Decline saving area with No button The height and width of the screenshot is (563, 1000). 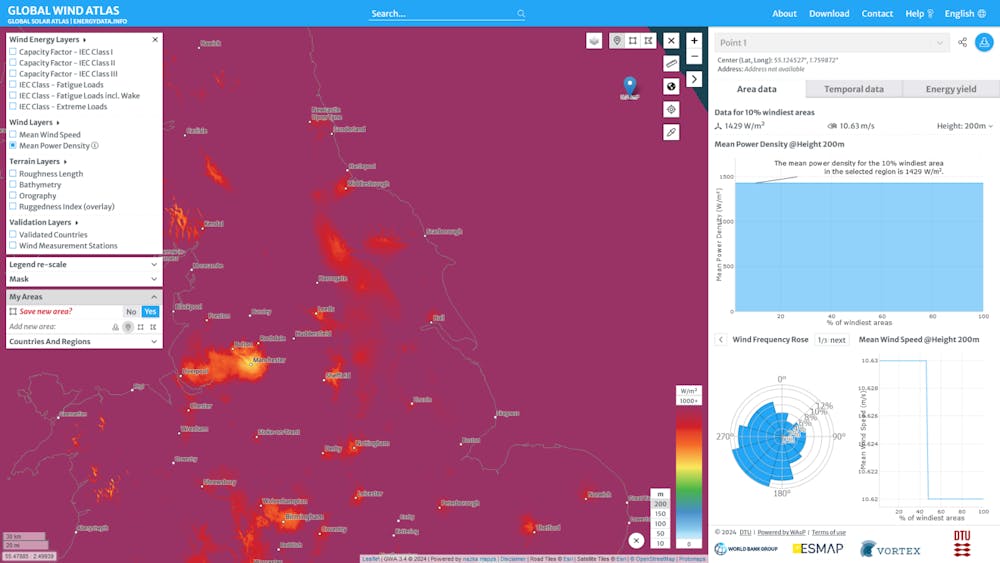[x=131, y=312]
